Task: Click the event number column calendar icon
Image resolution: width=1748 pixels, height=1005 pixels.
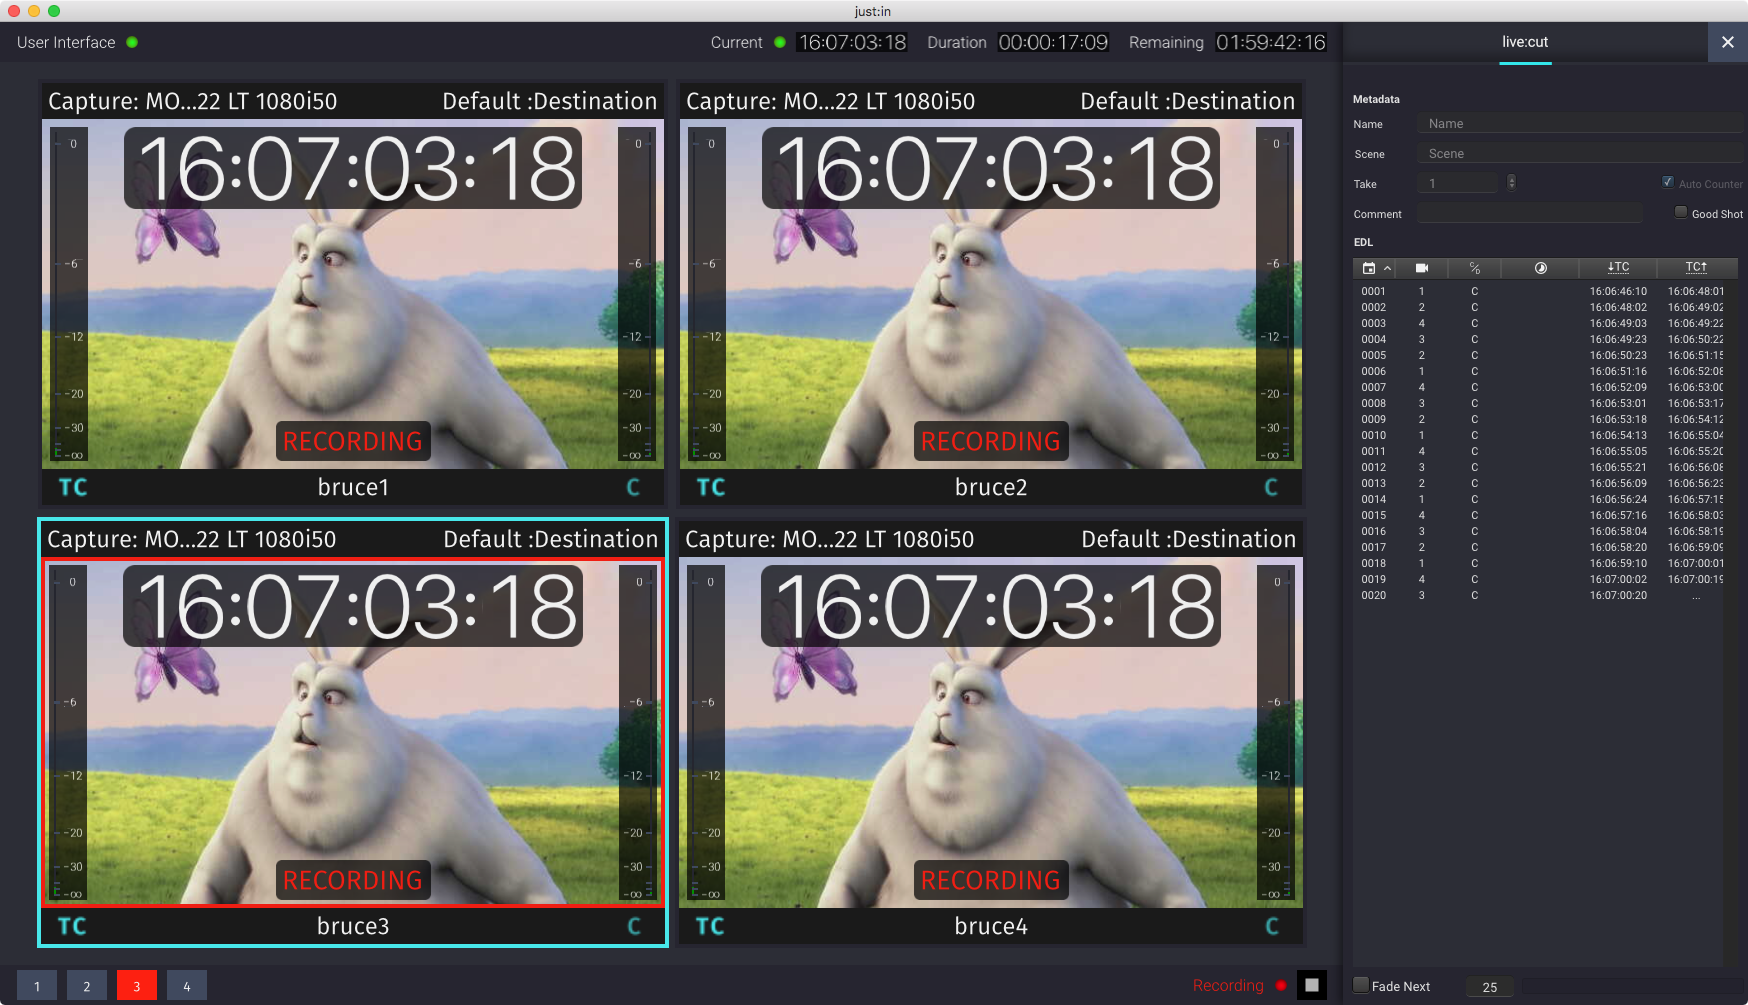Action: pyautogui.click(x=1368, y=268)
